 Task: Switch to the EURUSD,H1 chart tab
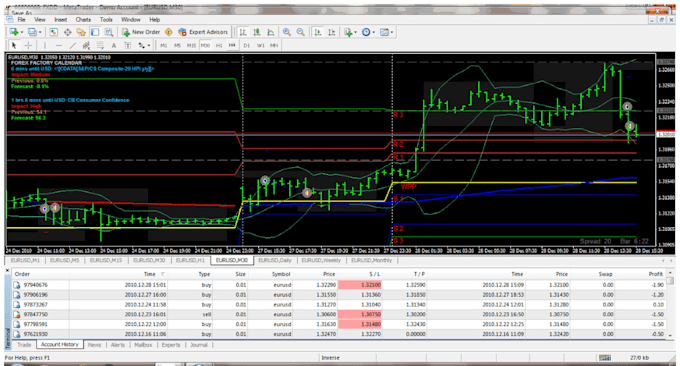point(190,260)
